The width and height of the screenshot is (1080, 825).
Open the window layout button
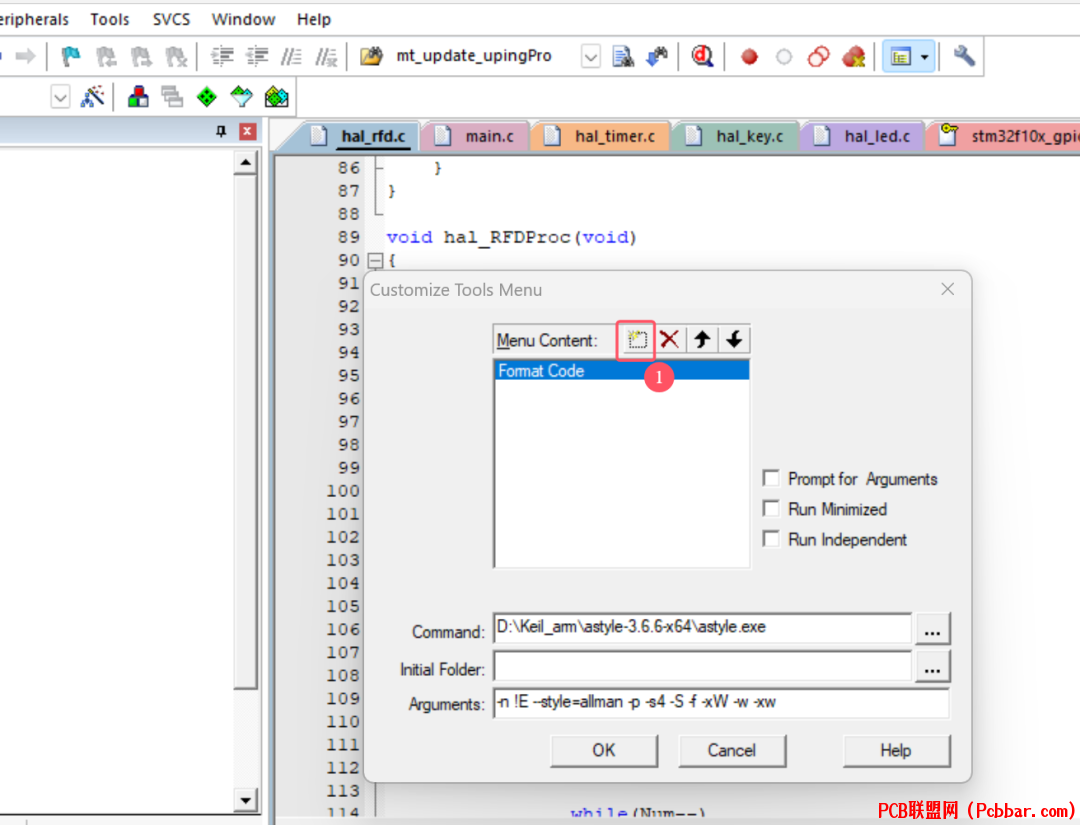(x=901, y=56)
